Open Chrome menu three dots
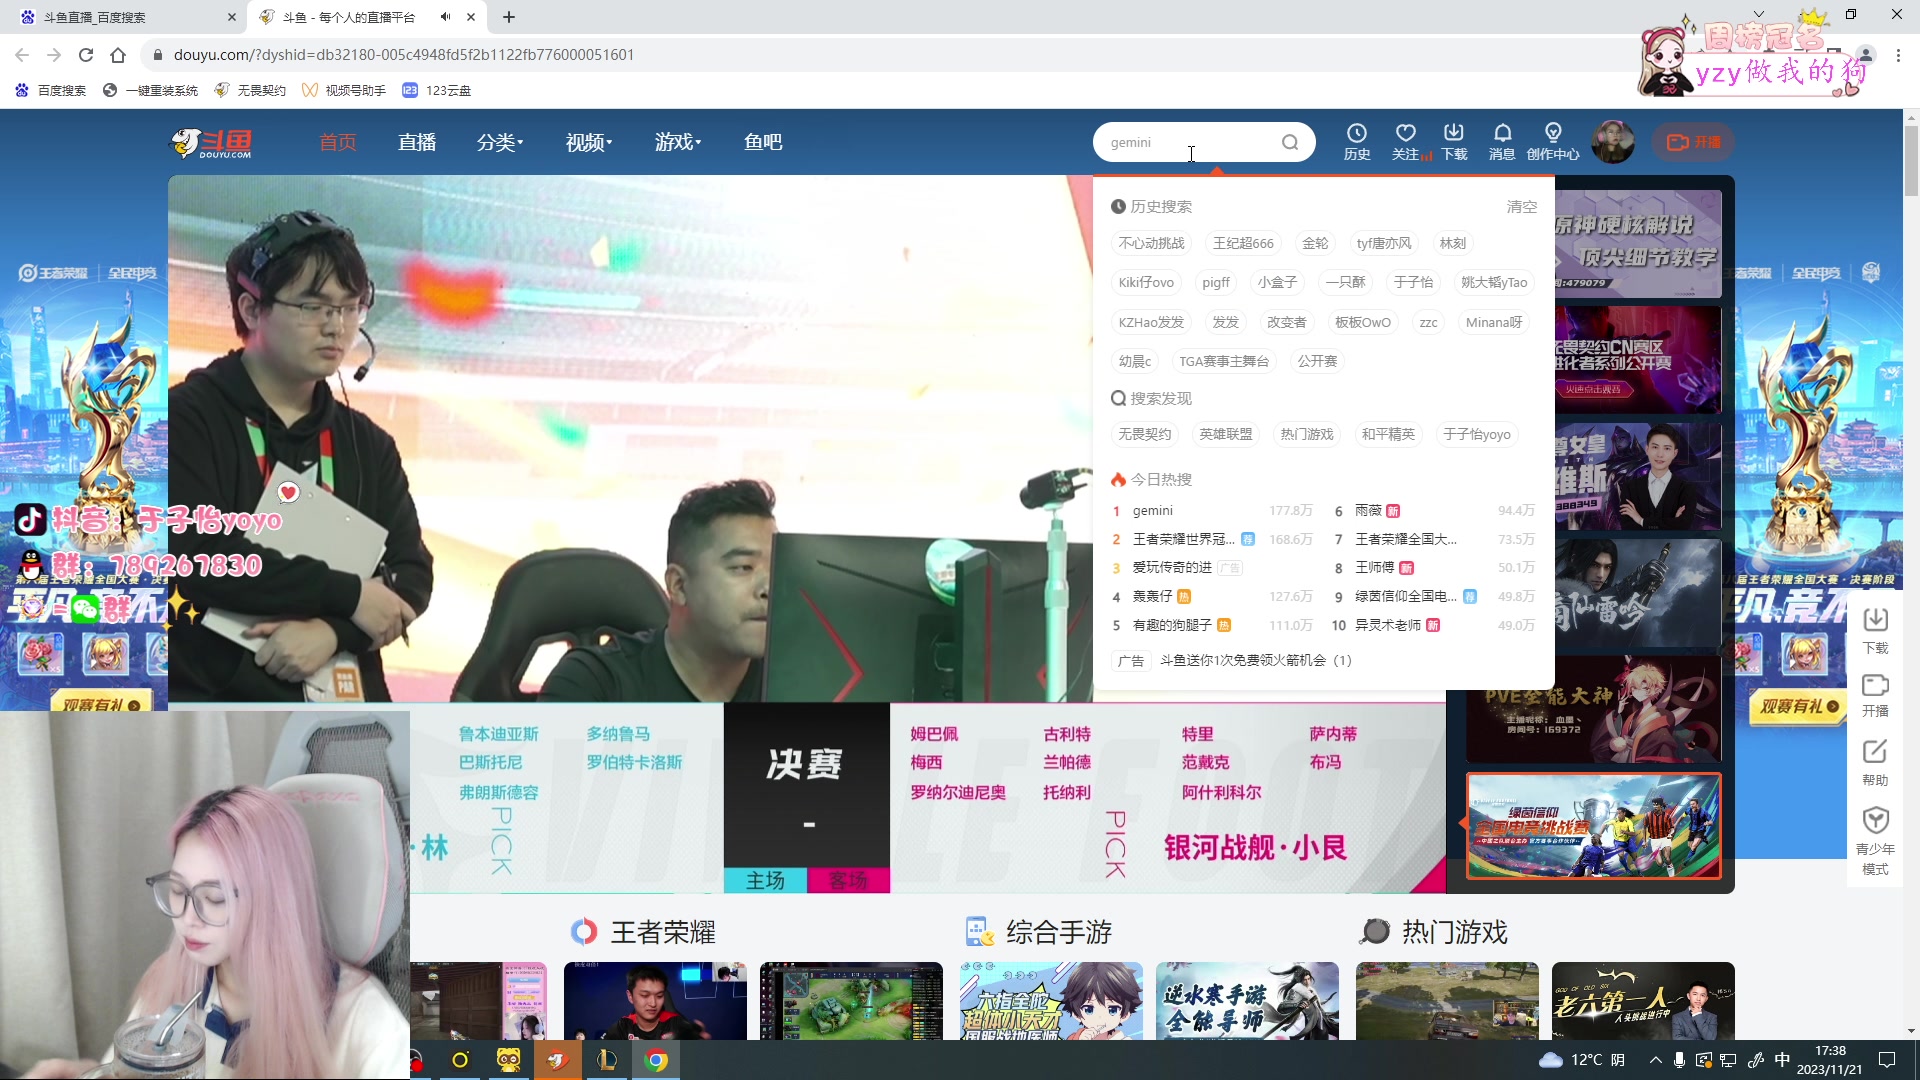 (1898, 55)
